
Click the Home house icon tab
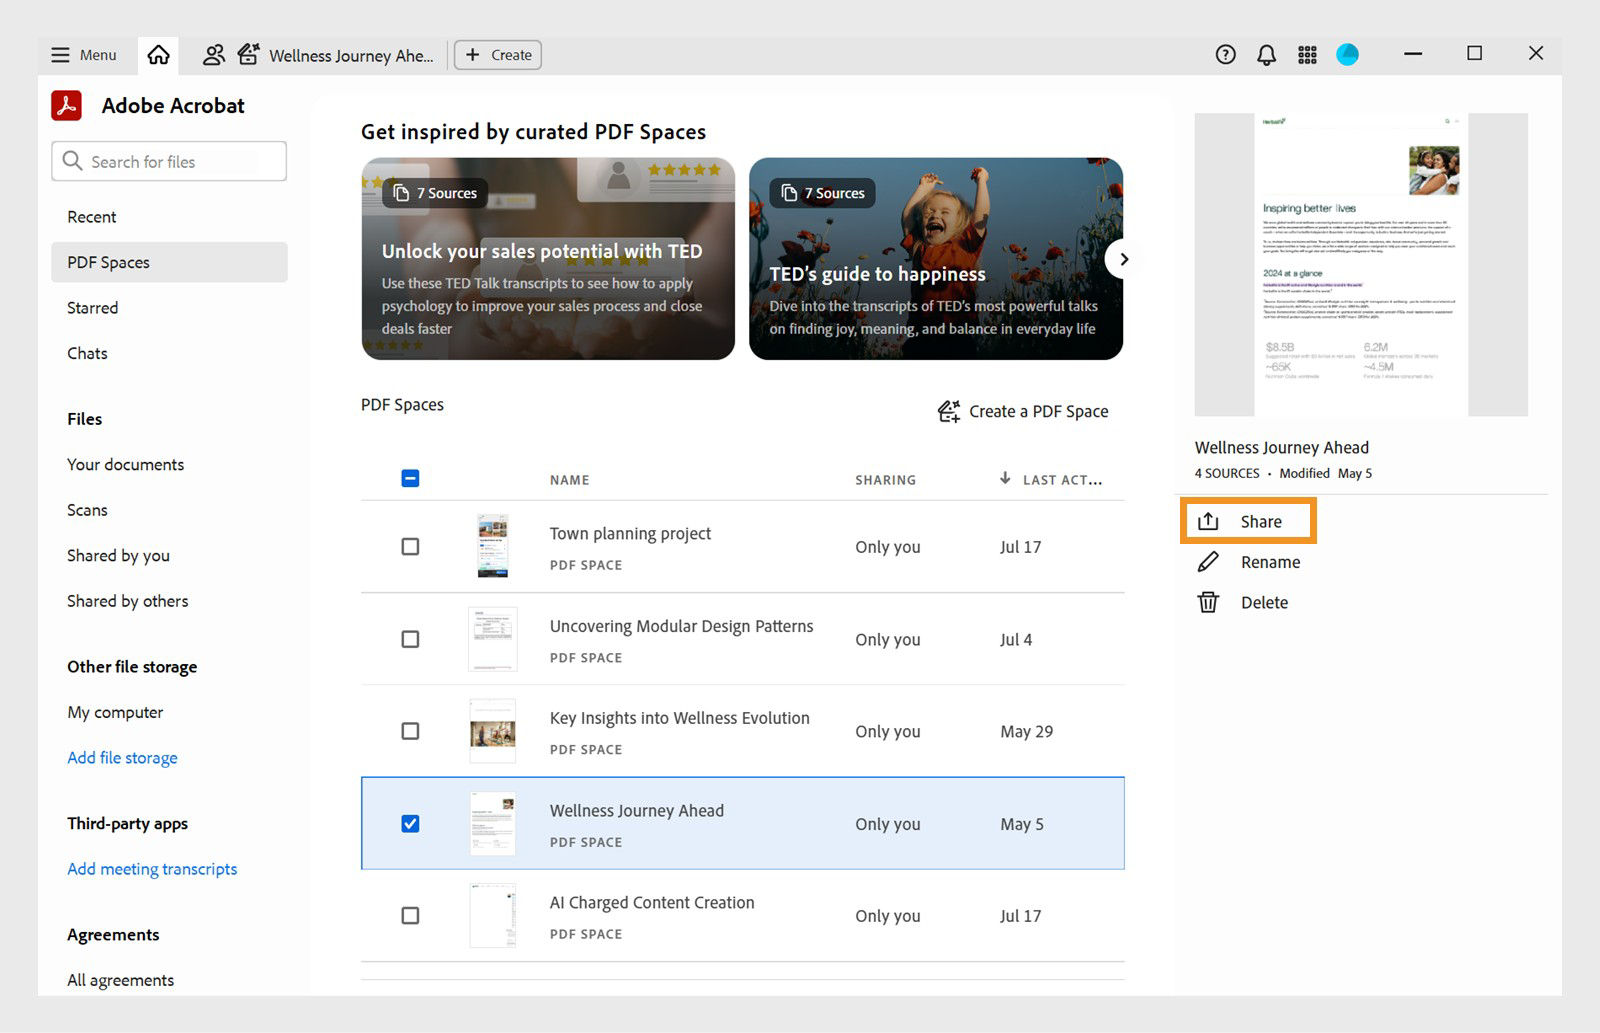point(159,56)
